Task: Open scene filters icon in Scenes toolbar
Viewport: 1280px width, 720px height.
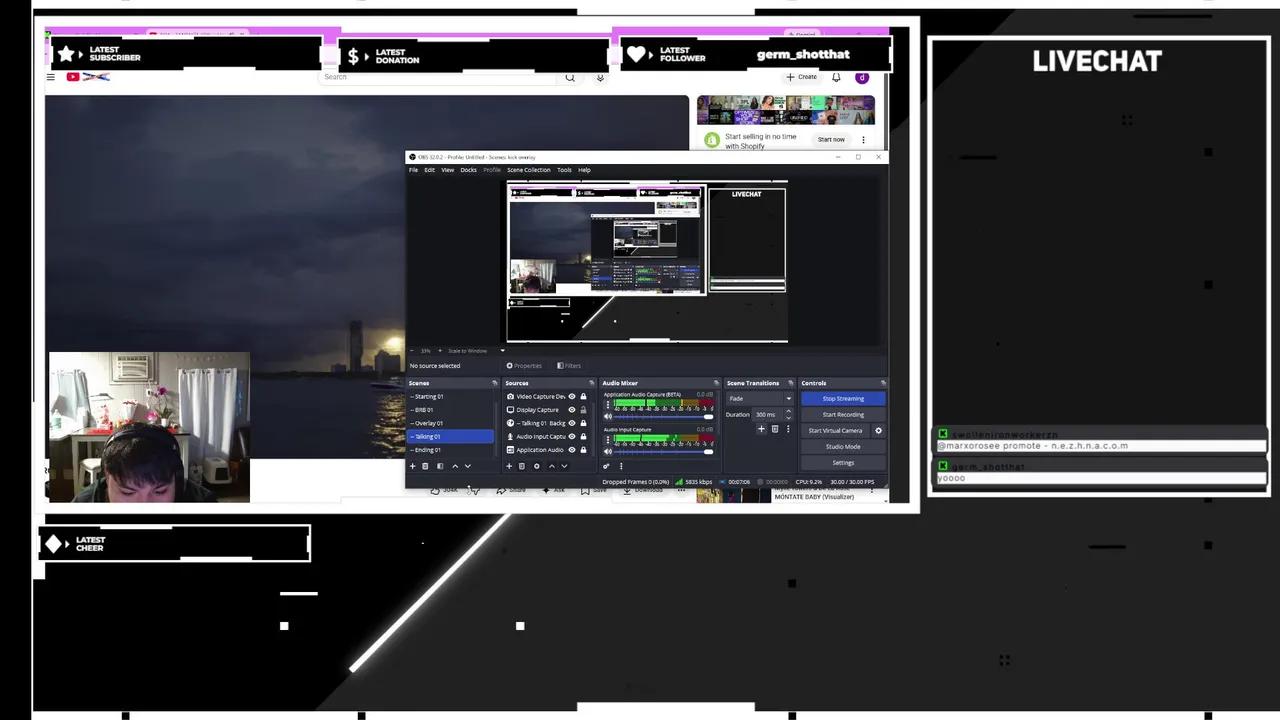Action: [440, 466]
